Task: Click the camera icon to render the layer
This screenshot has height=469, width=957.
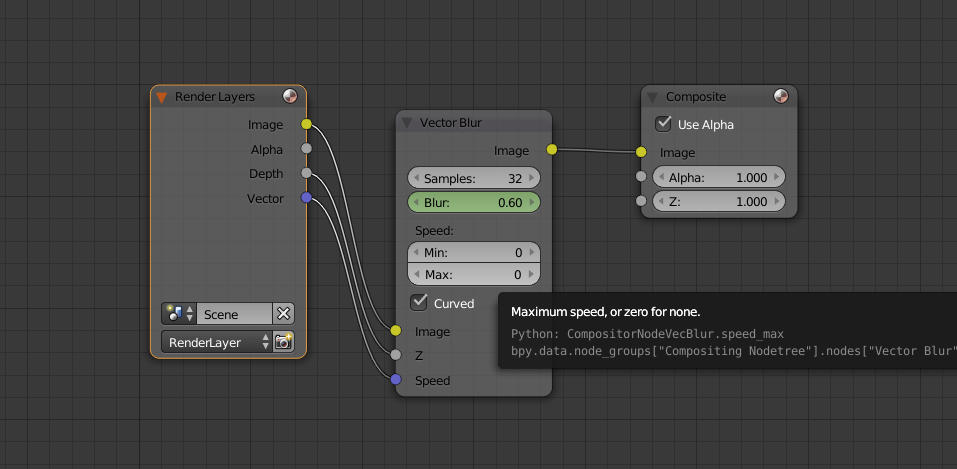Action: pyautogui.click(x=284, y=342)
